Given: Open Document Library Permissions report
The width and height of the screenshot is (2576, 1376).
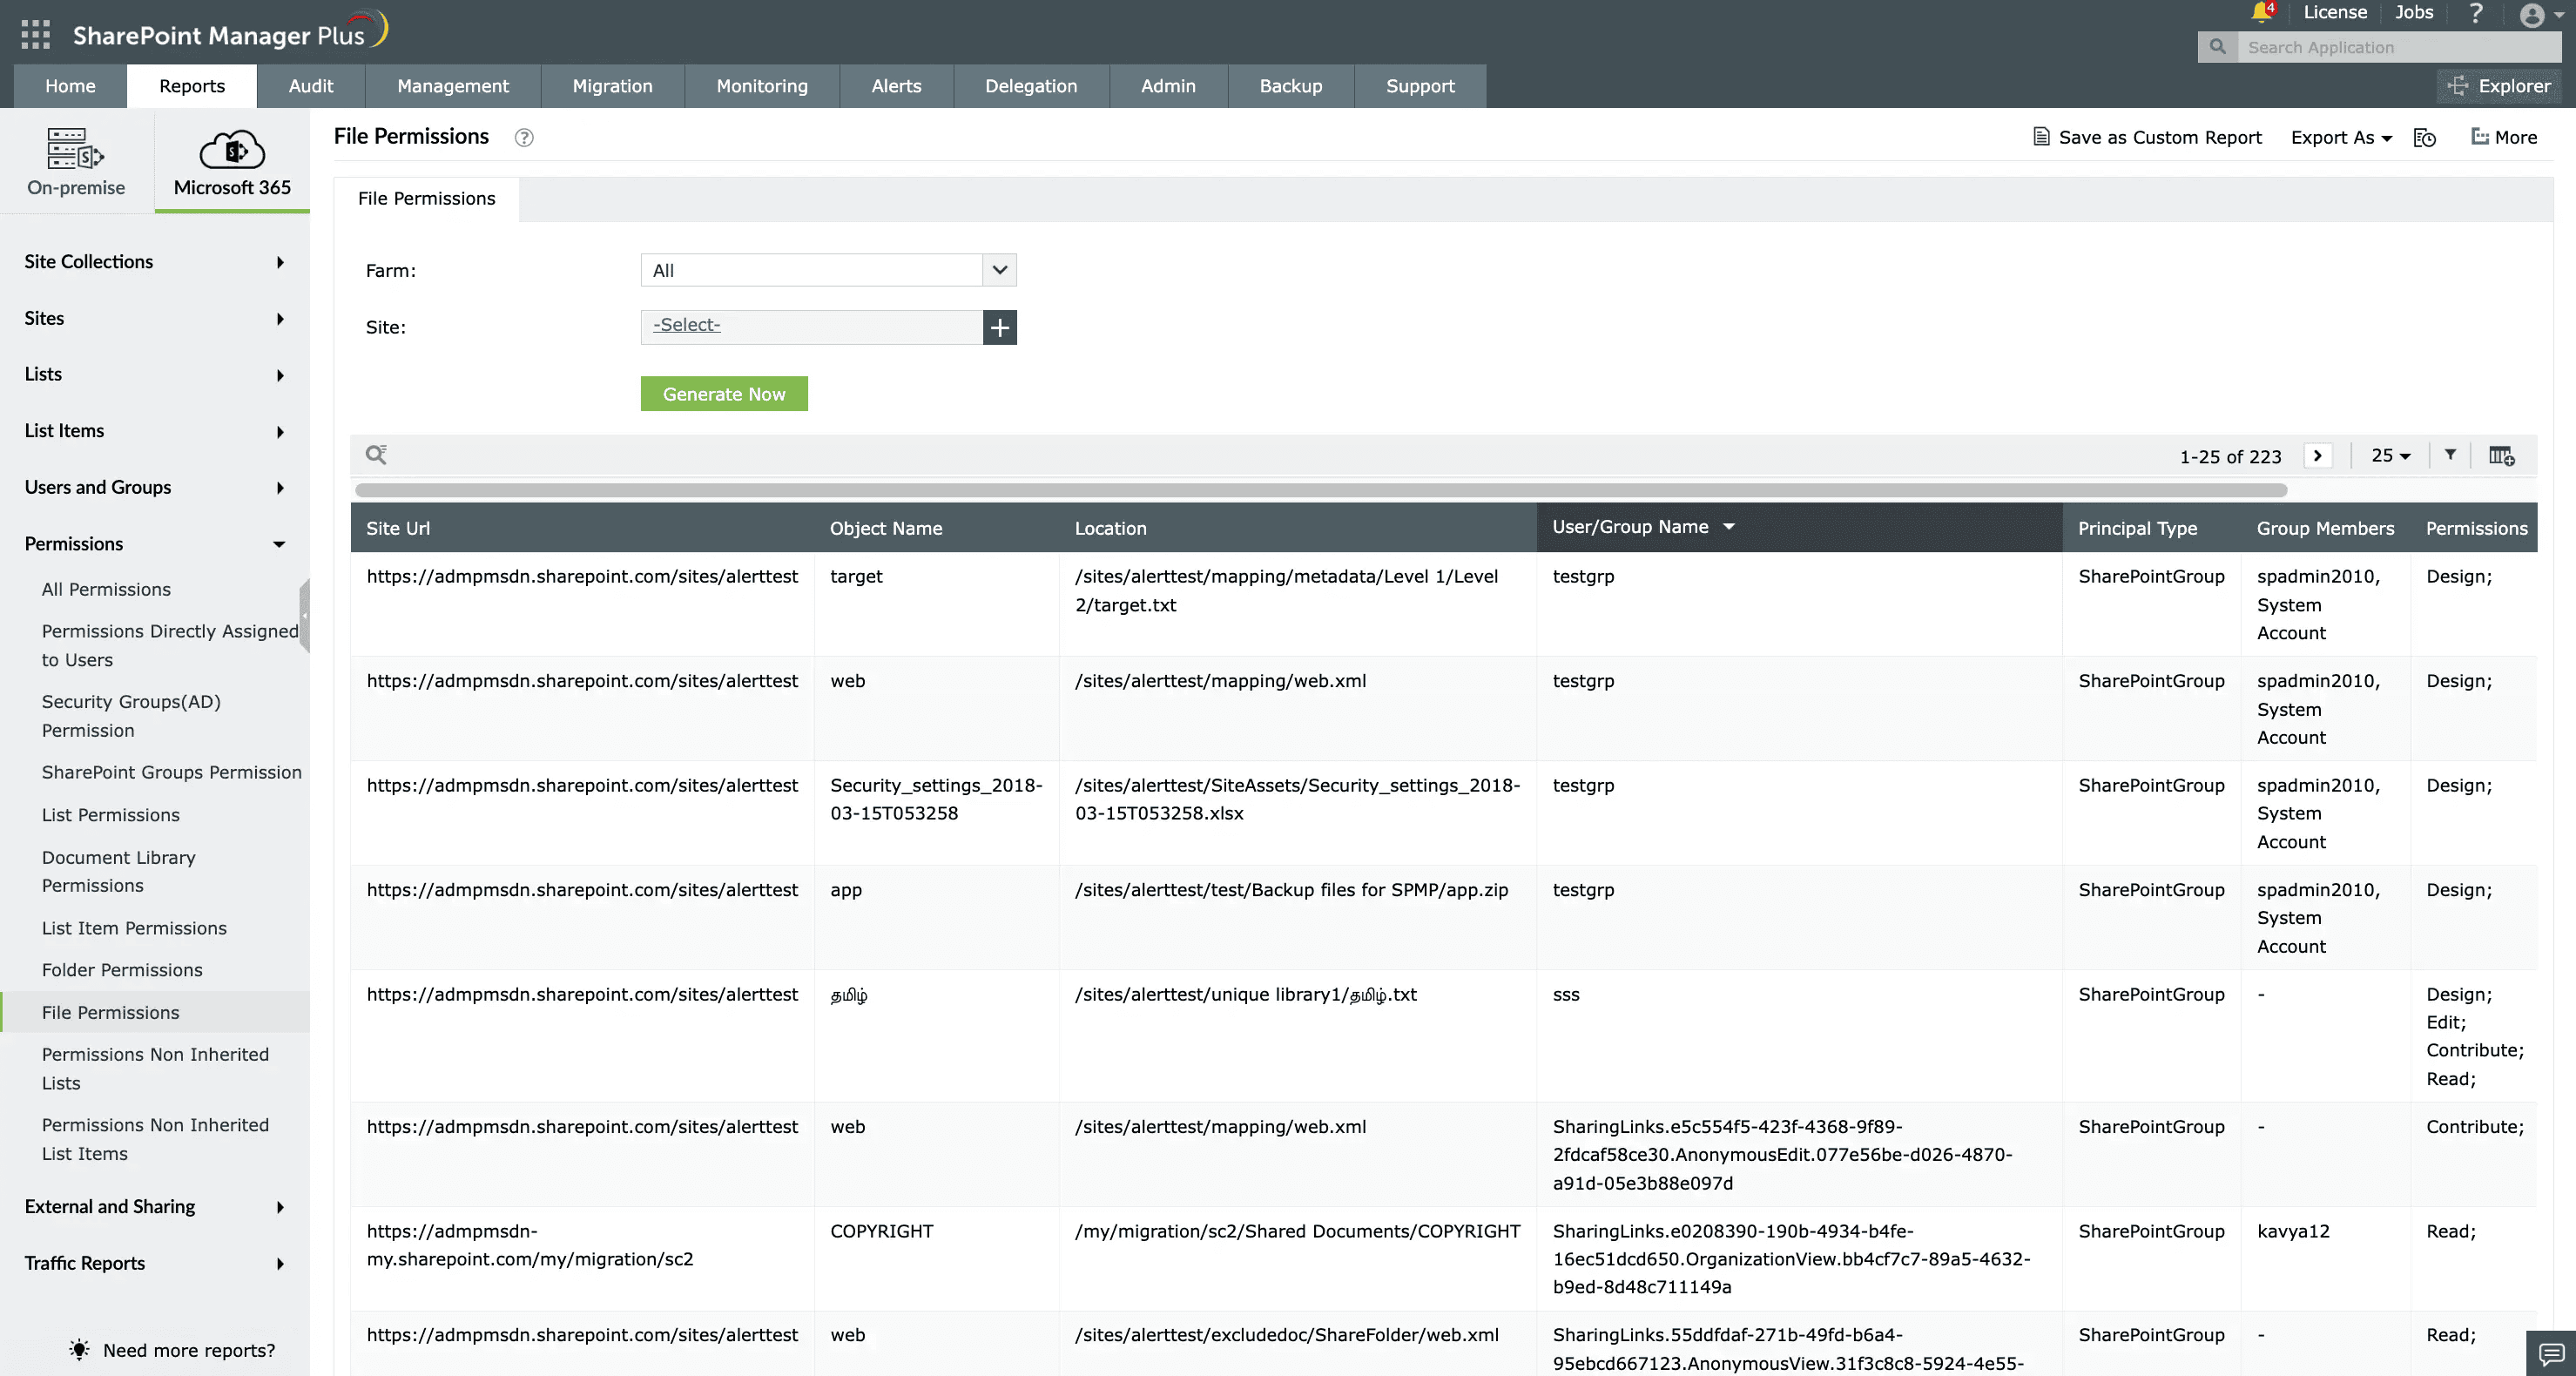Looking at the screenshot, I should (119, 871).
